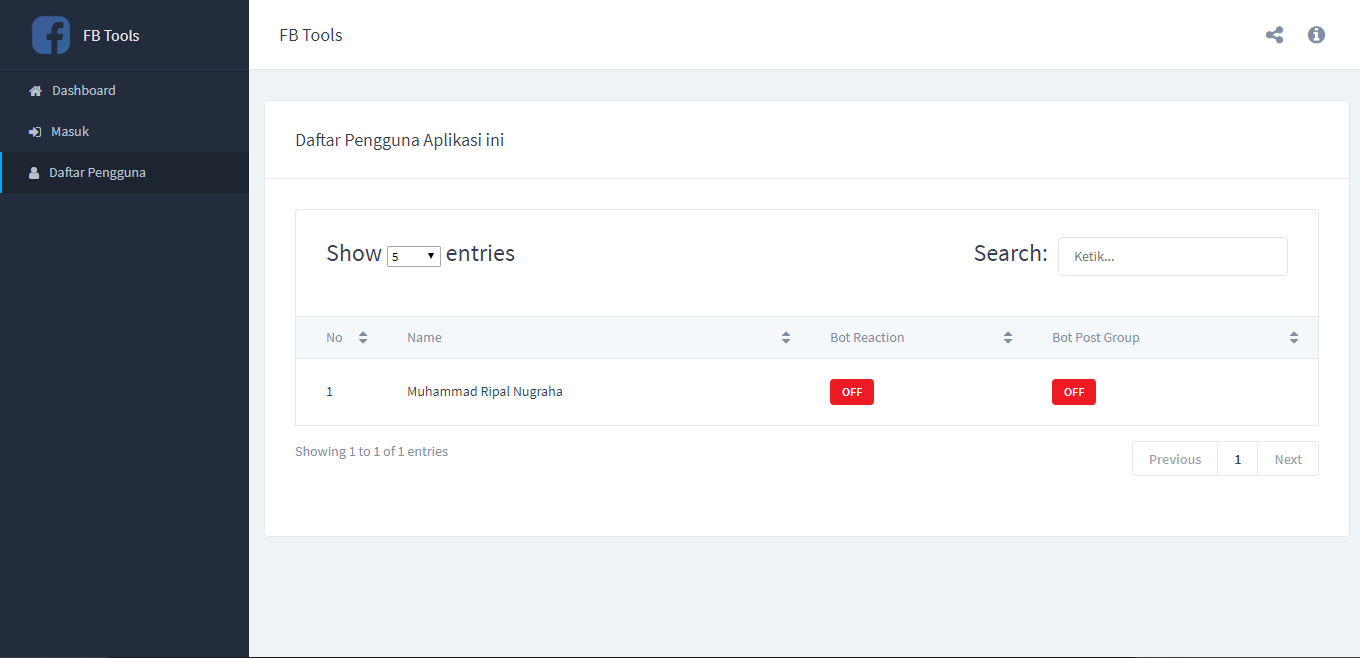Select page 1 in the pagination
The image size is (1360, 658).
click(x=1237, y=458)
